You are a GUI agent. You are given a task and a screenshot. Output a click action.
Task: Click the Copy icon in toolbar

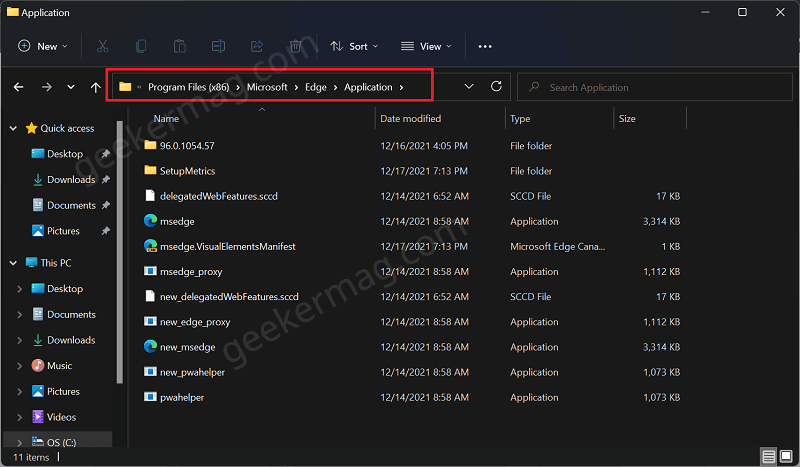141,46
